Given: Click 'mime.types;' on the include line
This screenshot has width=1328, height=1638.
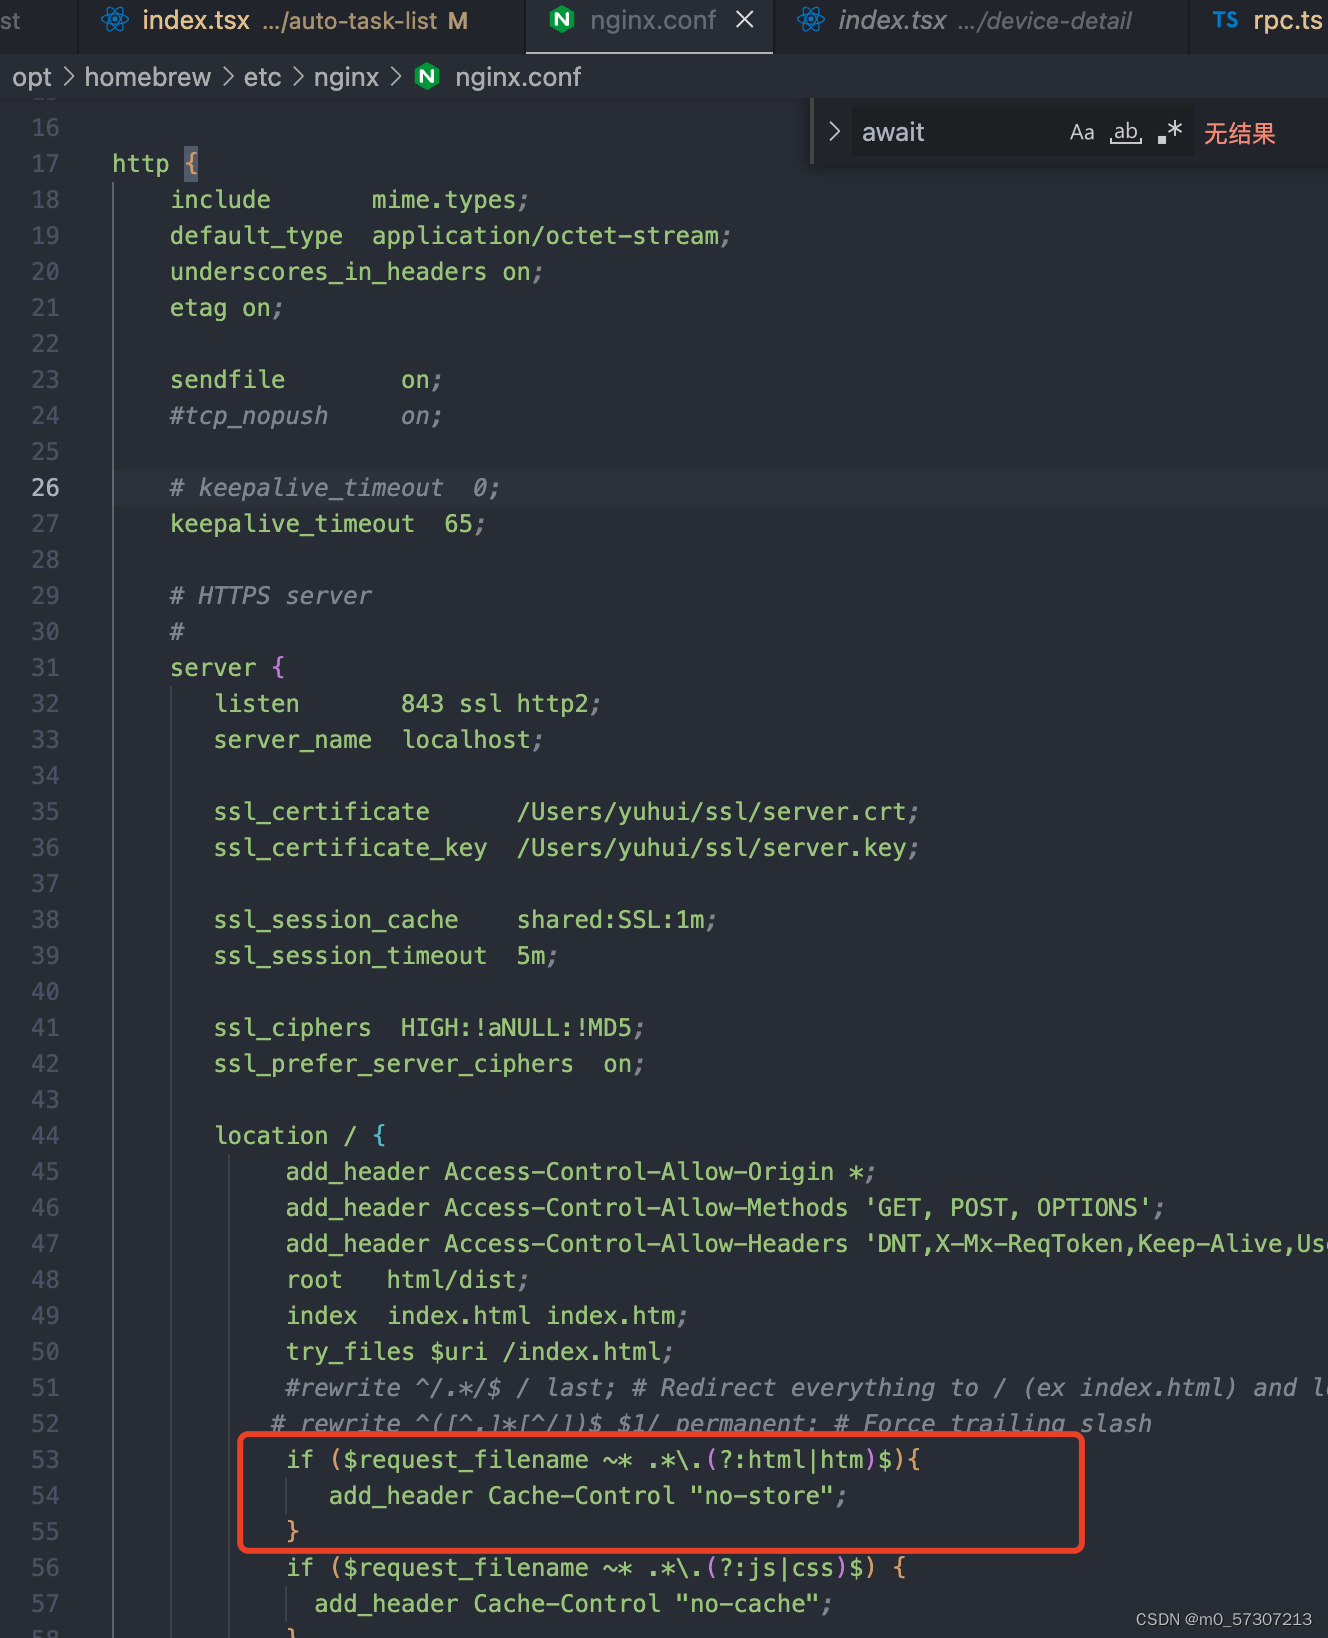Looking at the screenshot, I should tap(450, 200).
